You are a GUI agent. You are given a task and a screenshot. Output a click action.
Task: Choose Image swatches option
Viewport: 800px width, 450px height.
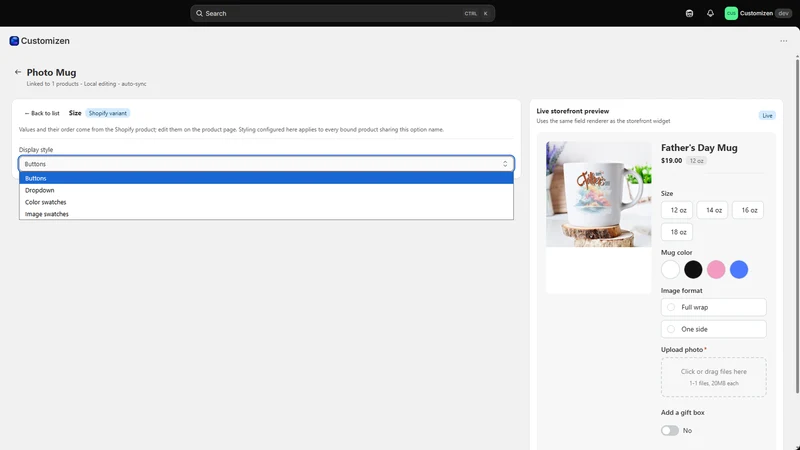pos(266,214)
